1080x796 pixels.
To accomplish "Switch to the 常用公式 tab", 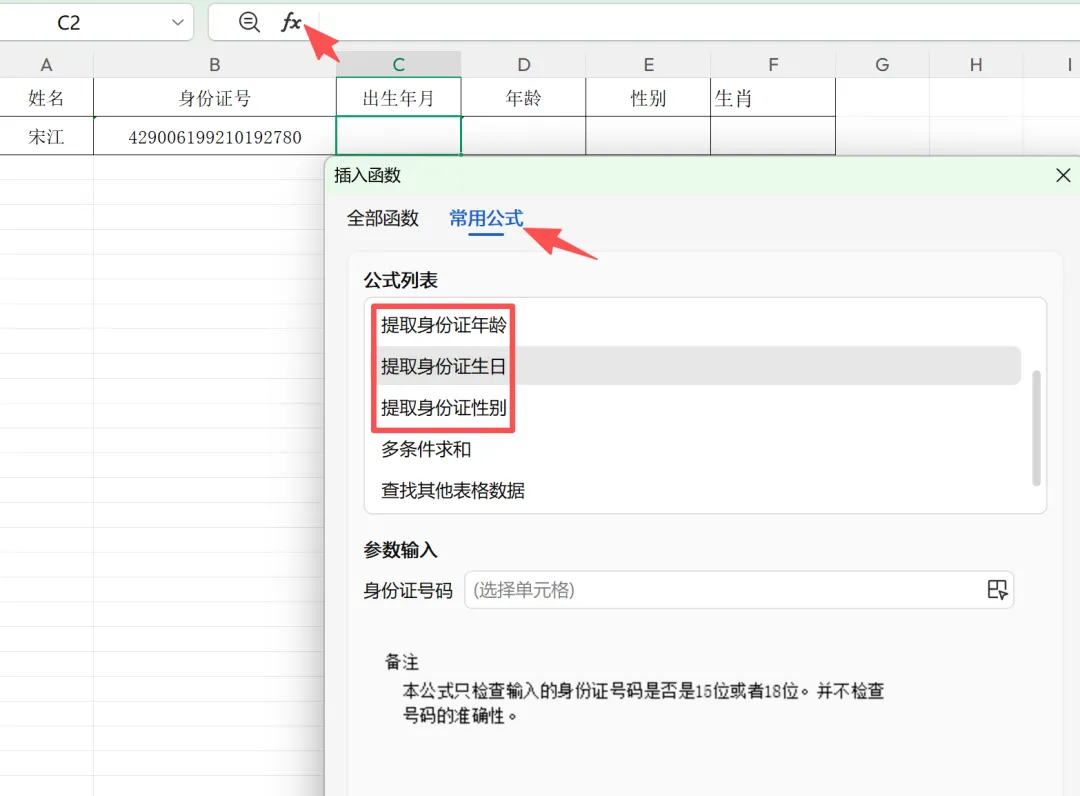I will [486, 218].
